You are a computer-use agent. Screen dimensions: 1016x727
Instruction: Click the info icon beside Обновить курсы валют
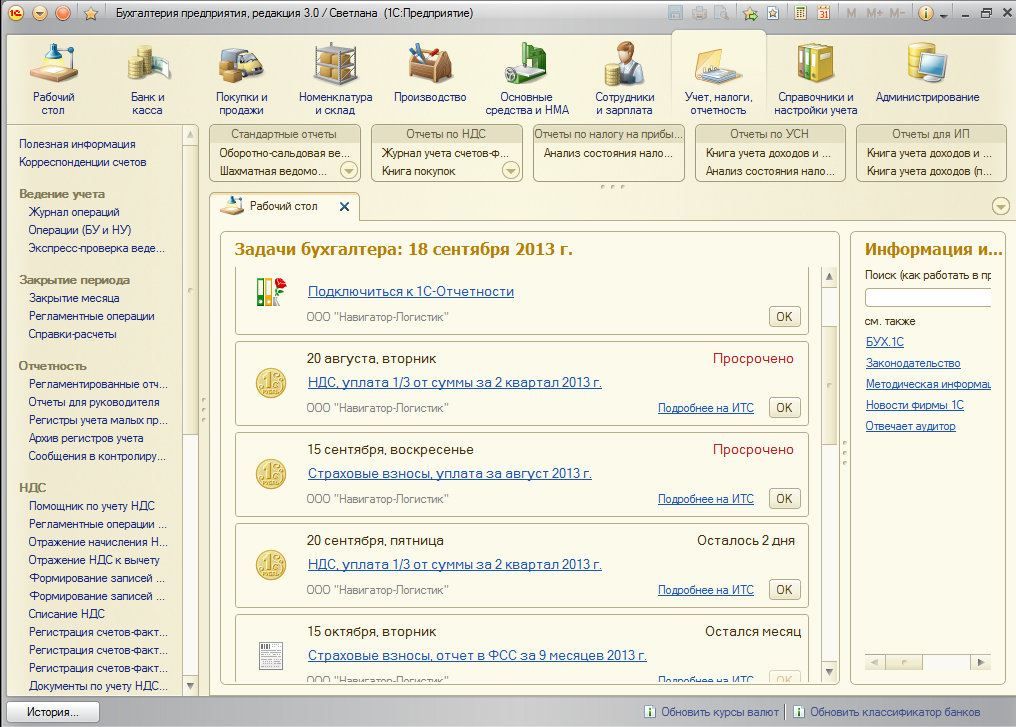pyautogui.click(x=650, y=711)
